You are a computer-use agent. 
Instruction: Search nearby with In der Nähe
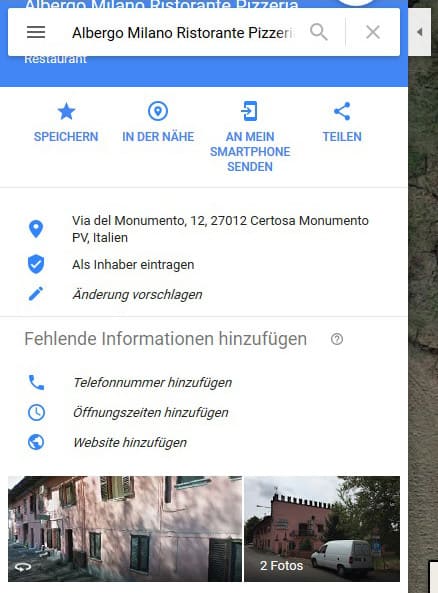(x=158, y=122)
